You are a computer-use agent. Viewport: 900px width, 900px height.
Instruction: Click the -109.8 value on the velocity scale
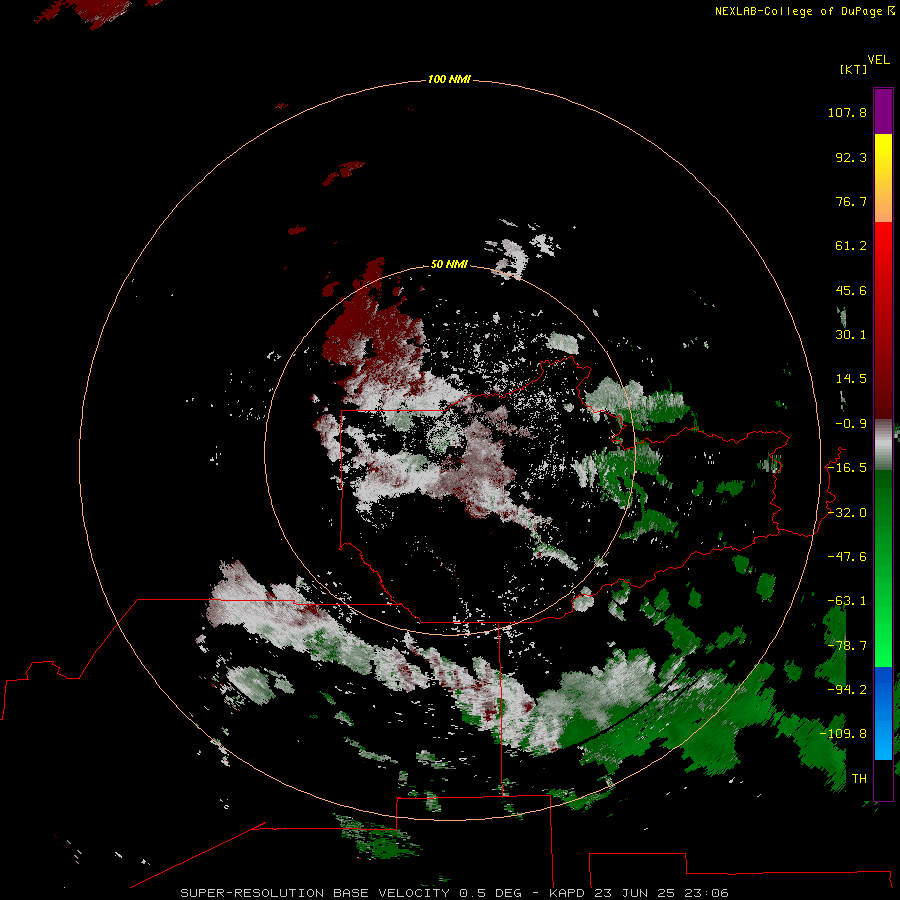coord(843,734)
